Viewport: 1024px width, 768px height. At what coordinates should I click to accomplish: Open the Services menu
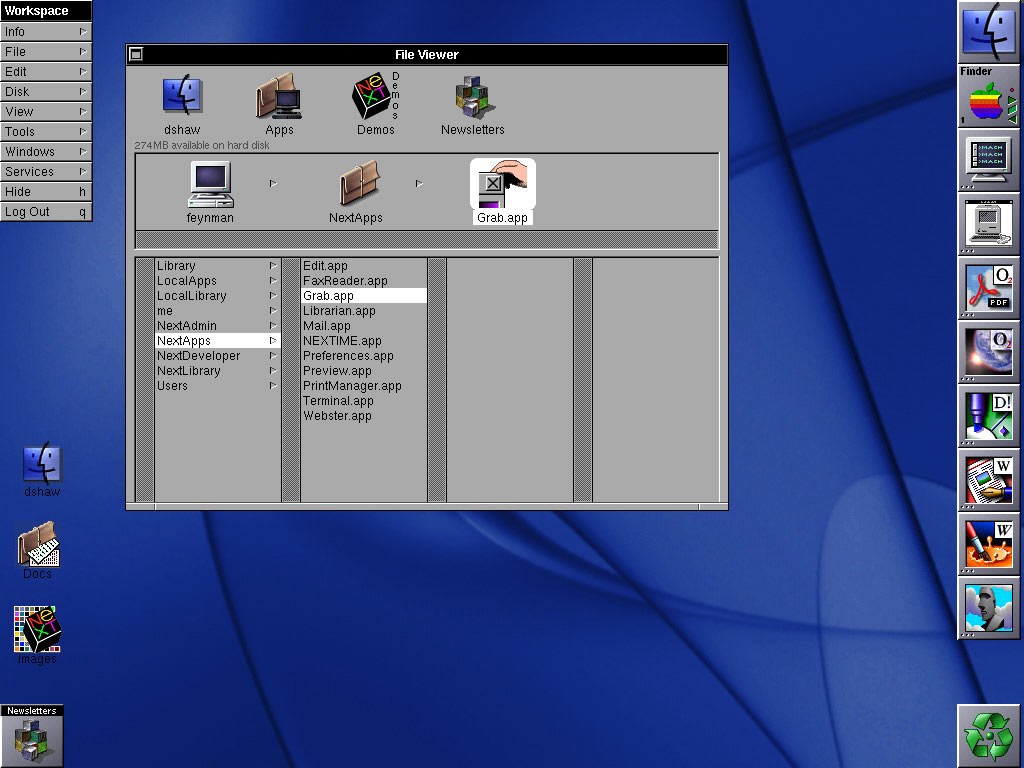tap(46, 172)
